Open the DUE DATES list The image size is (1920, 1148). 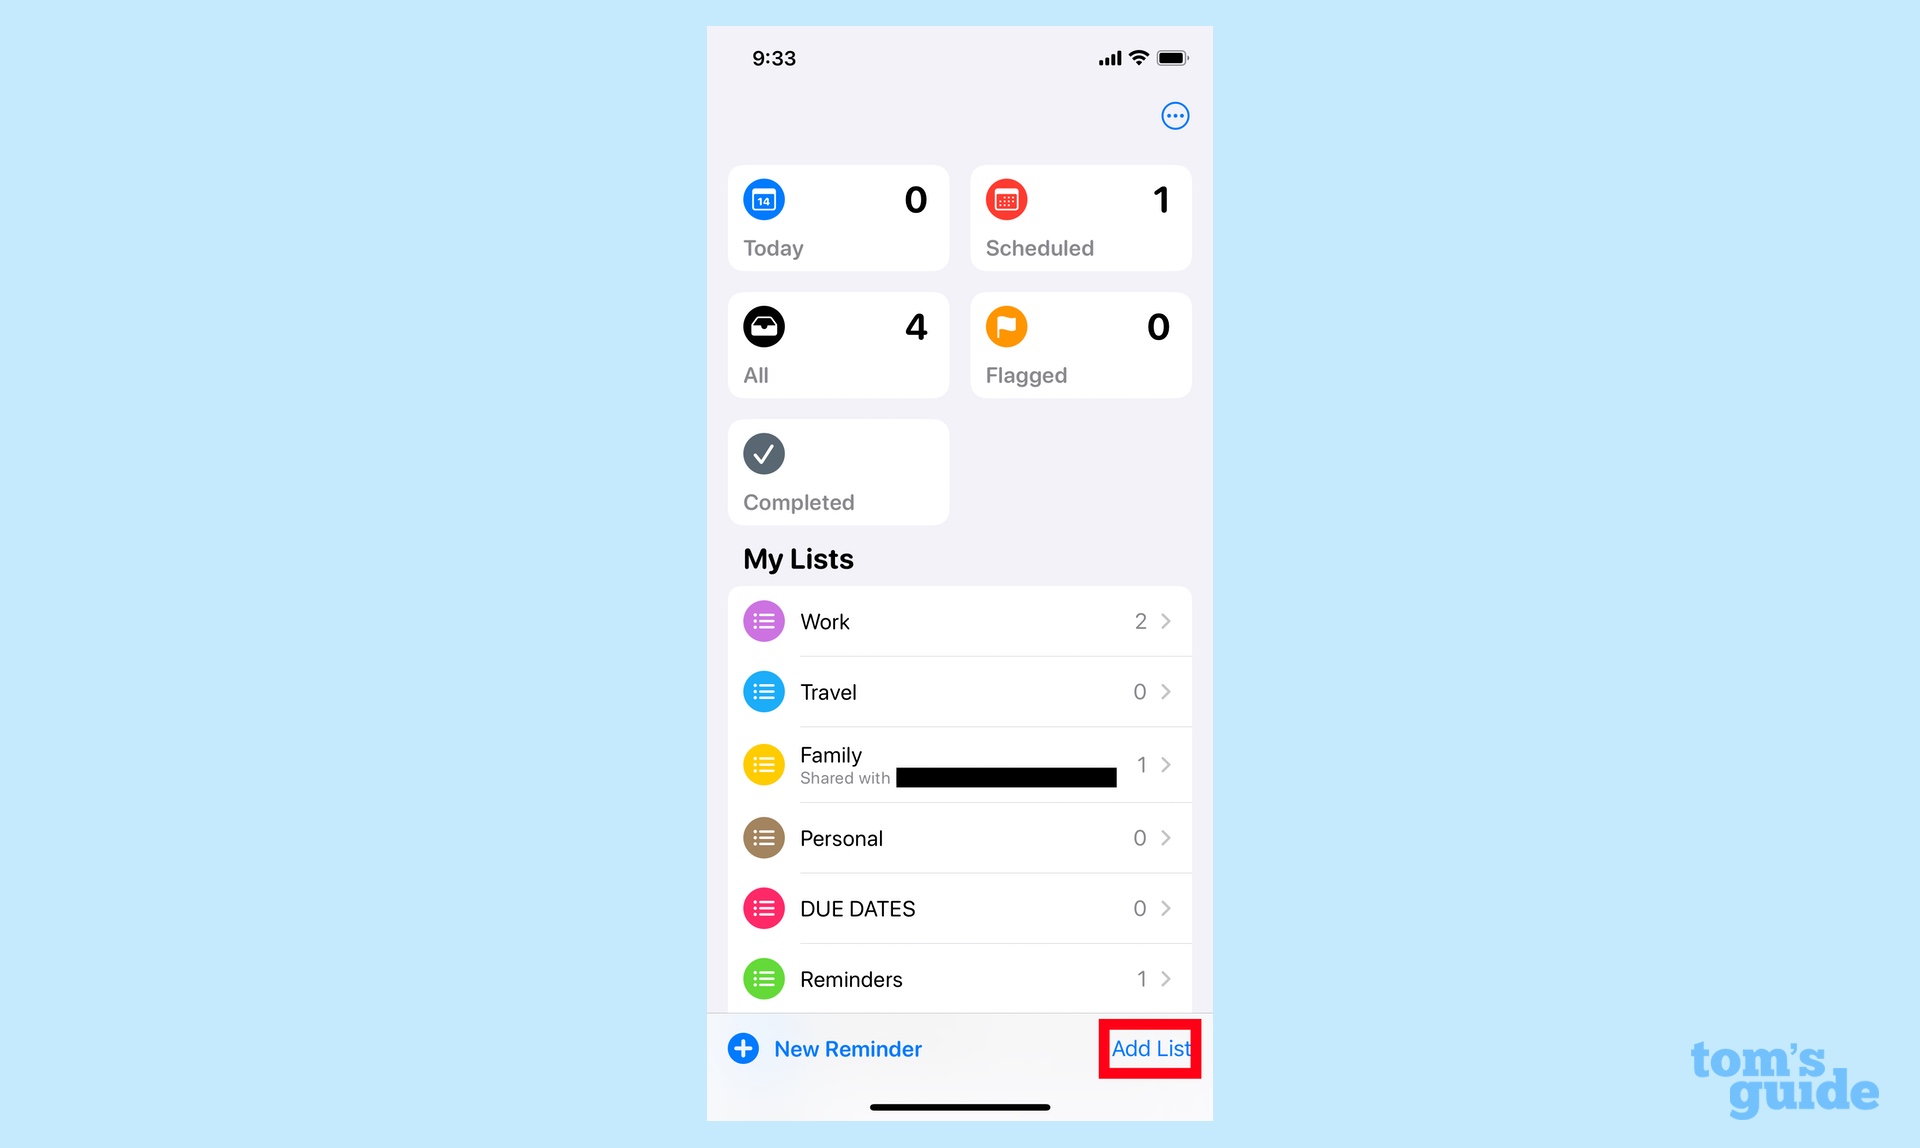959,907
